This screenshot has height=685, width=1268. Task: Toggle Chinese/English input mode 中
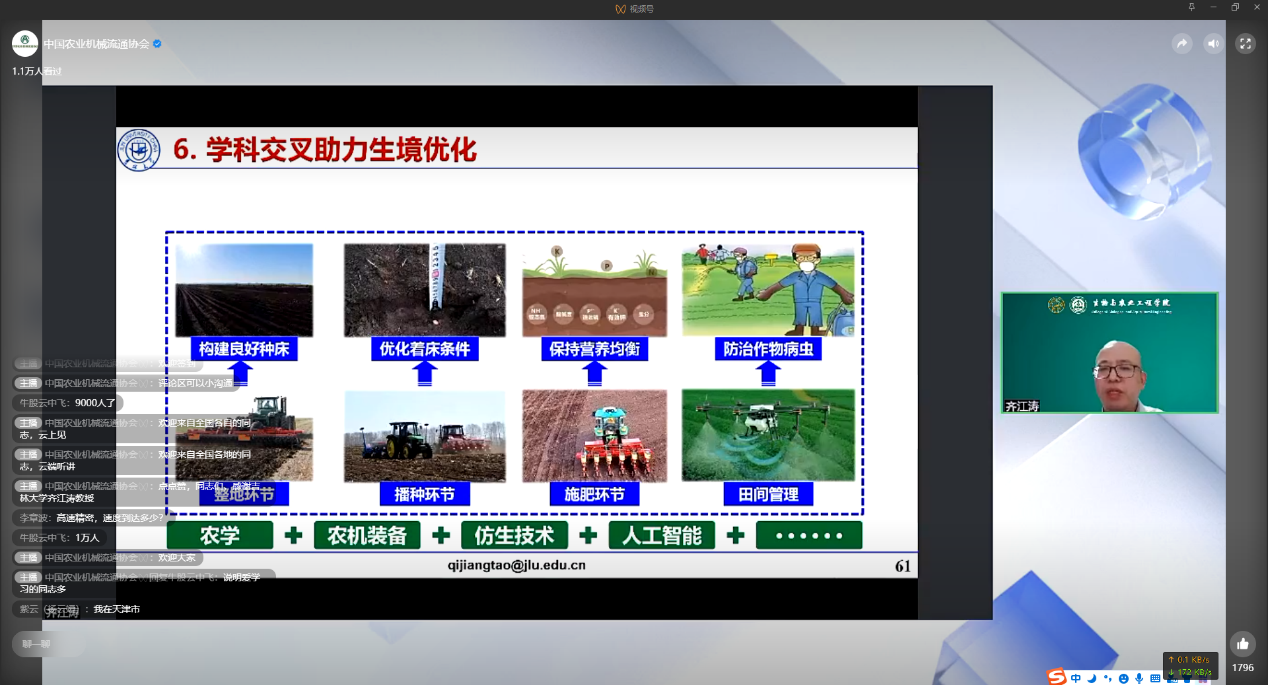pyautogui.click(x=1076, y=678)
